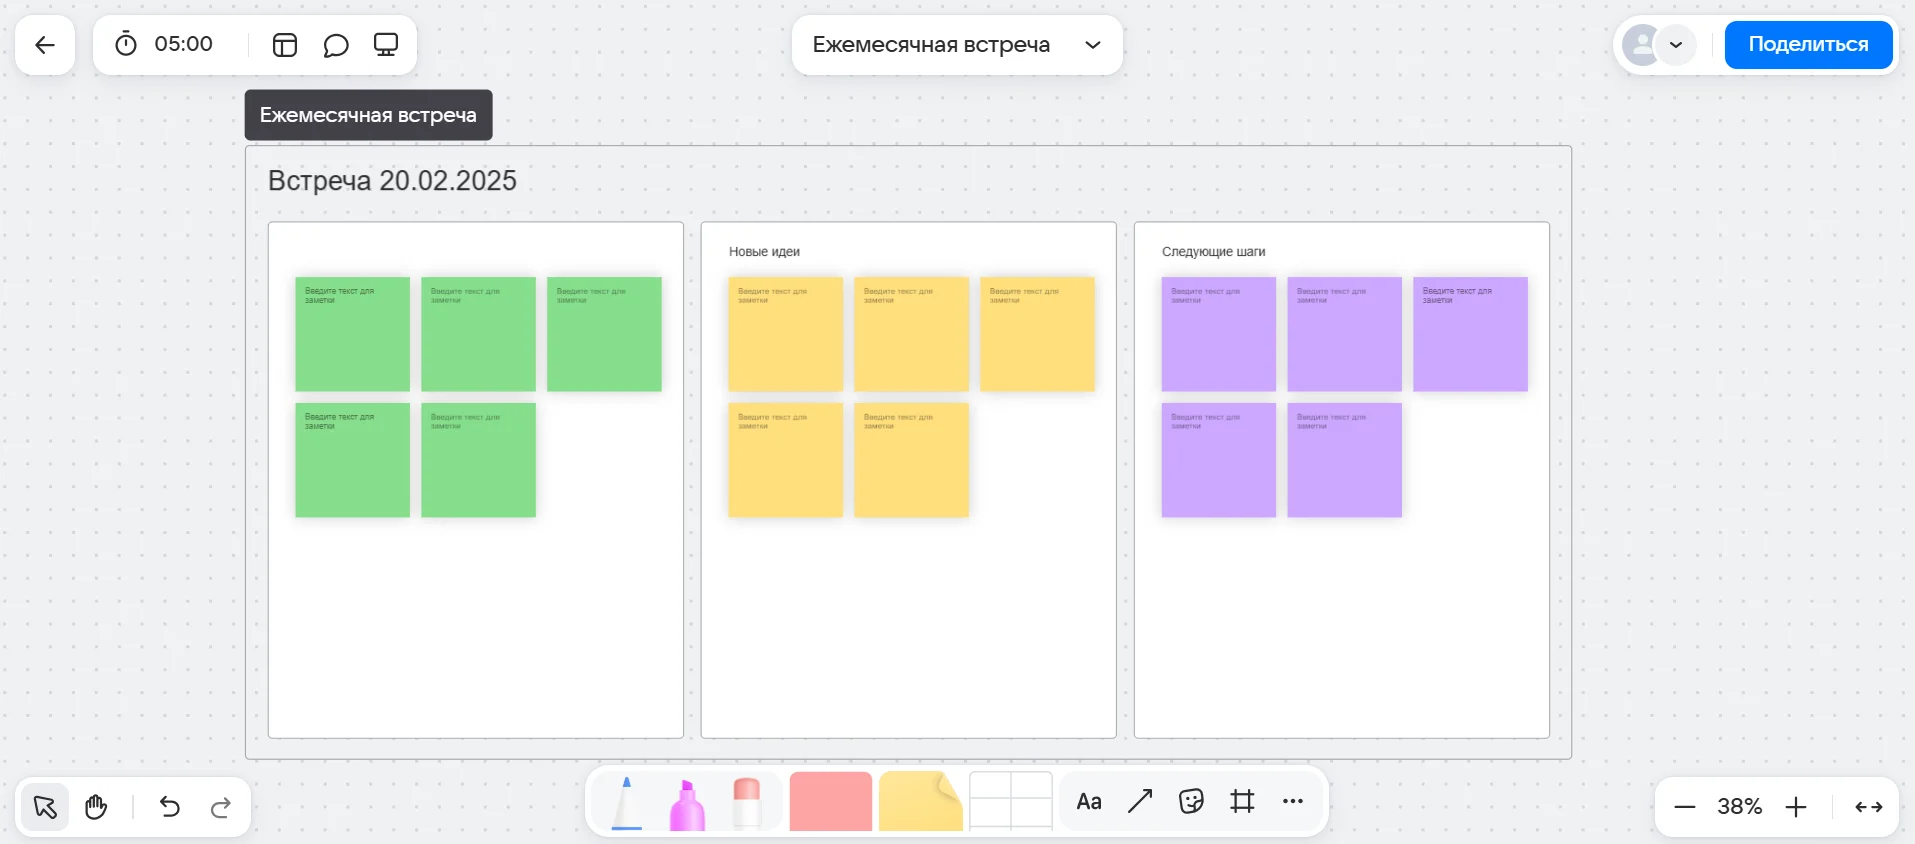This screenshot has width=1915, height=844.
Task: Open the board title dropdown chevron
Action: coord(1093,45)
